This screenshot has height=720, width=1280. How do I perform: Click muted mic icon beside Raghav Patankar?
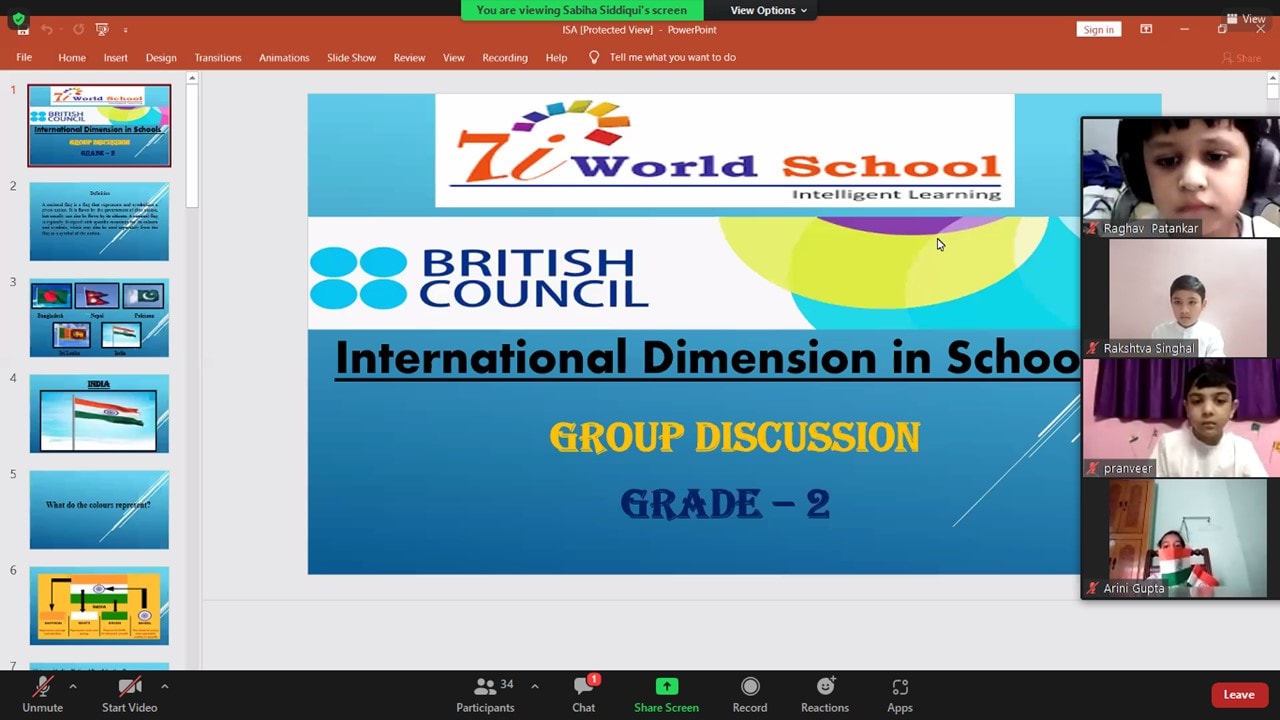(x=1093, y=228)
